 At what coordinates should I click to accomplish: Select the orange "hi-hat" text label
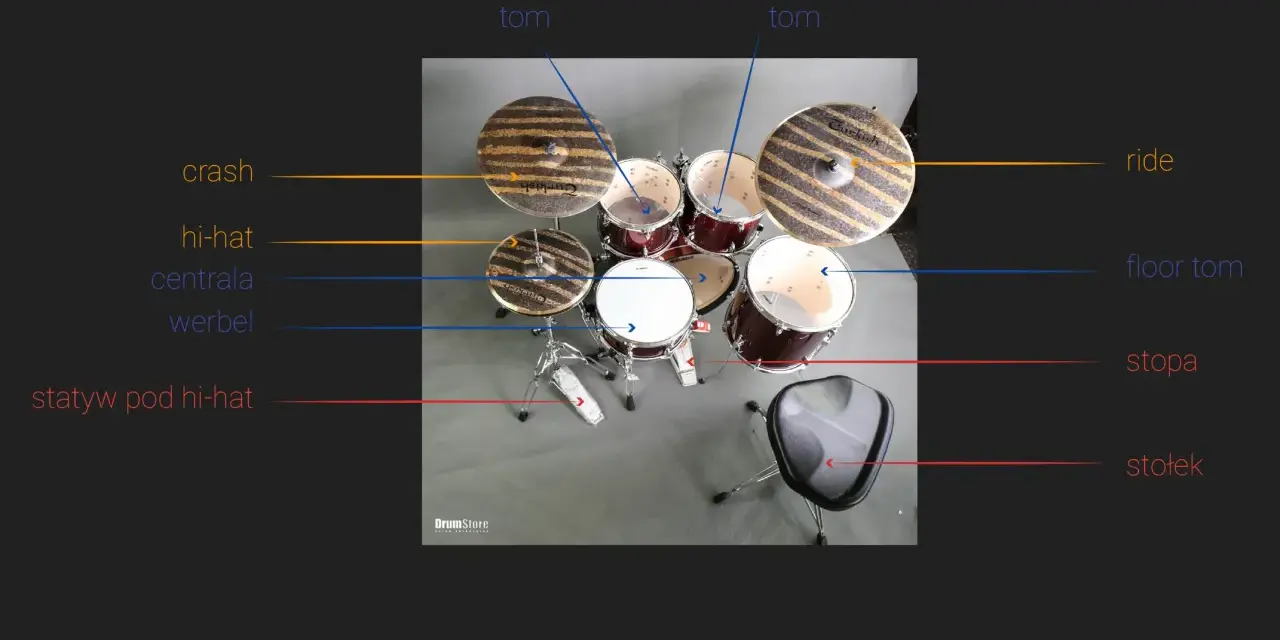(217, 238)
